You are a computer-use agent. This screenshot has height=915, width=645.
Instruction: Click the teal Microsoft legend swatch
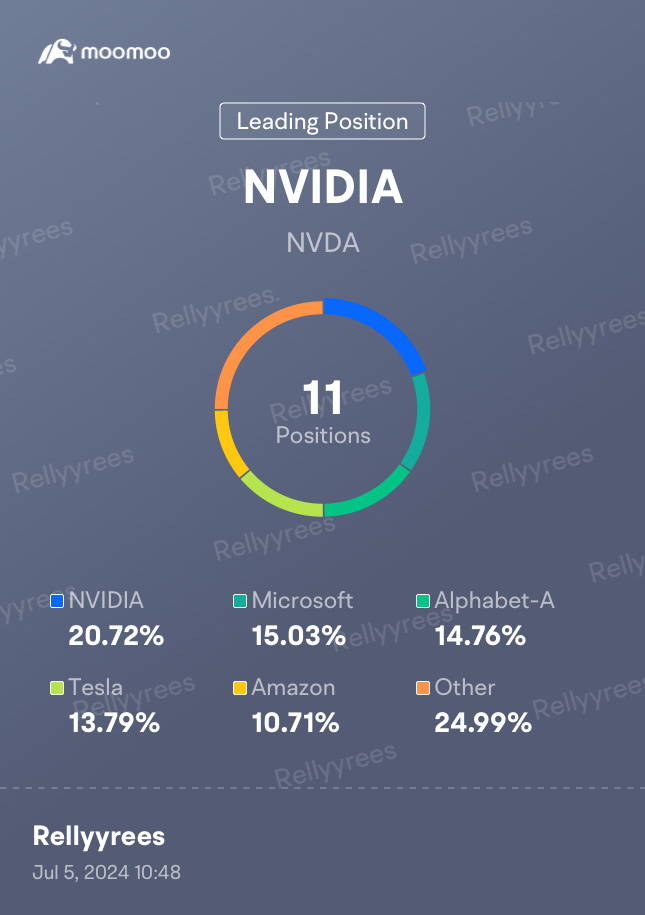point(240,600)
